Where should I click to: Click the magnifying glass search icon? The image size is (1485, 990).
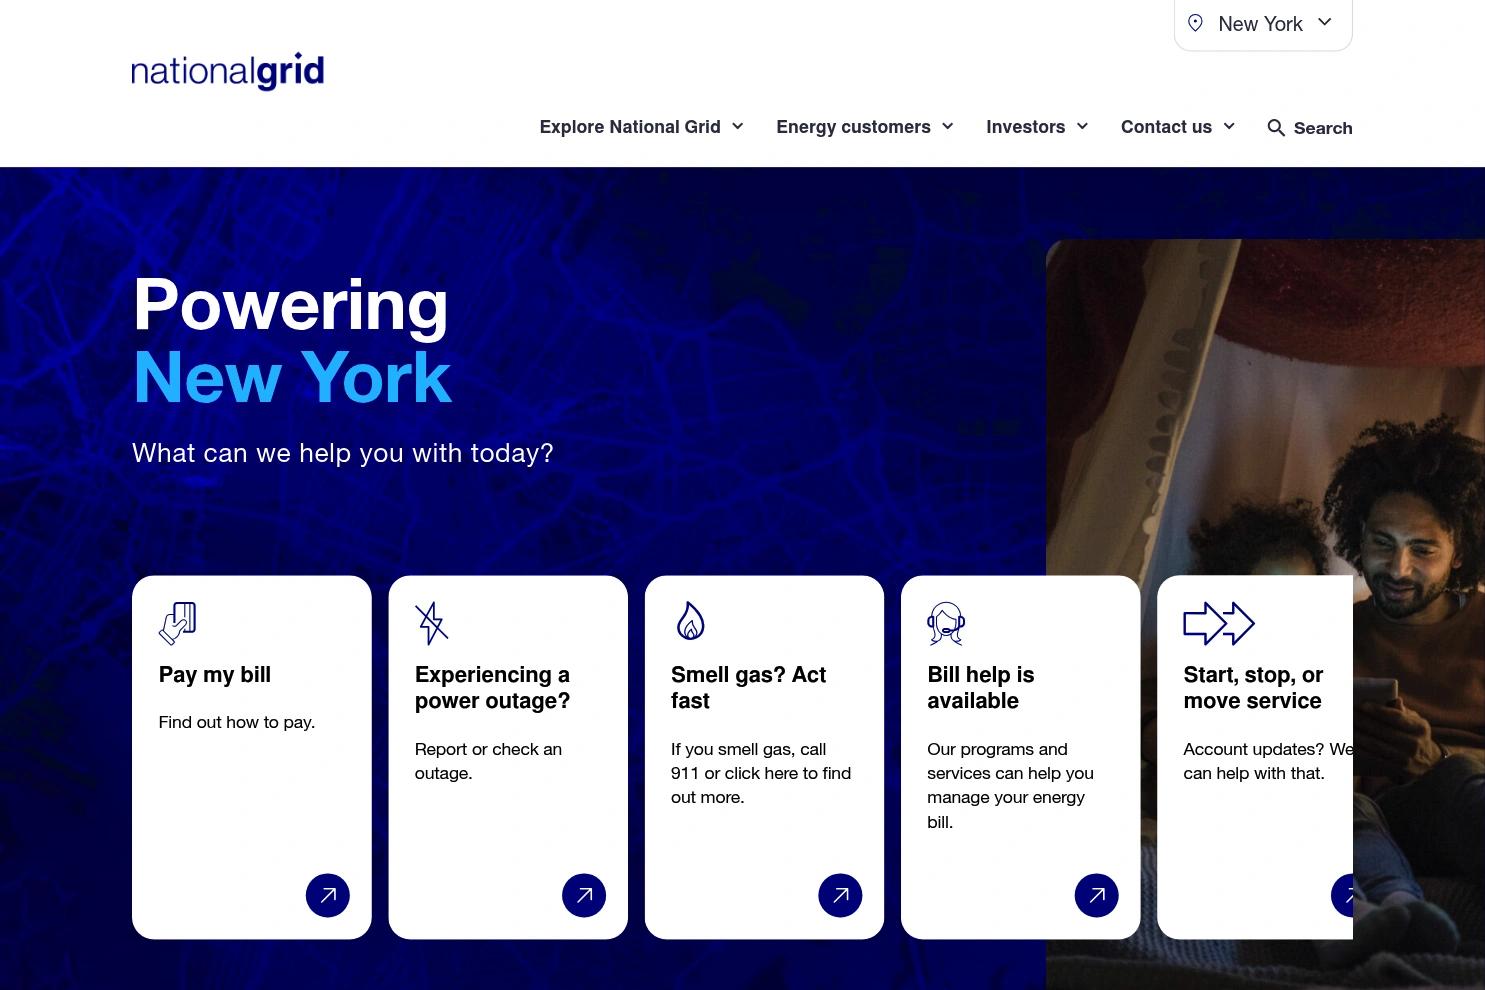[1276, 128]
